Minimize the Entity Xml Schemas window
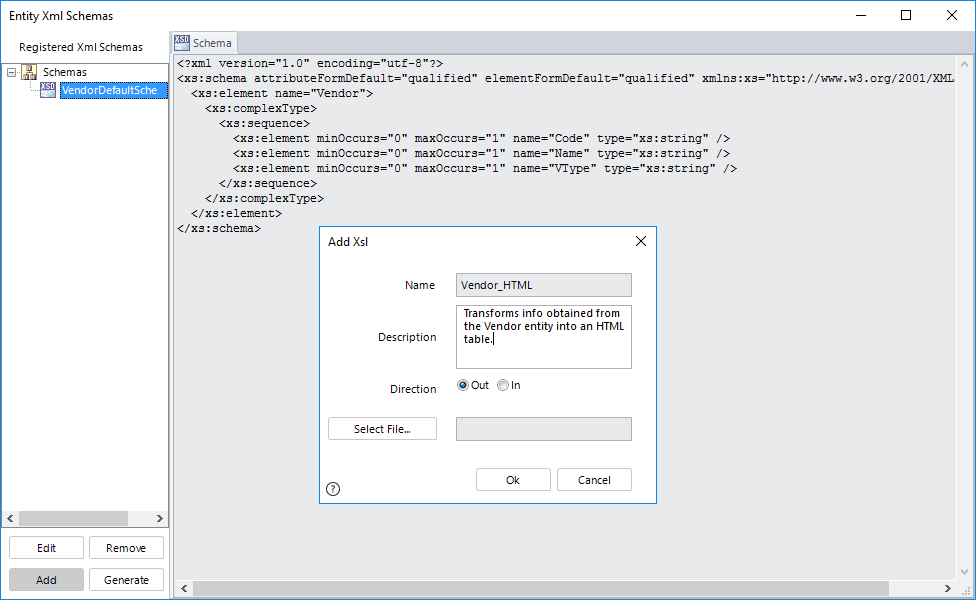This screenshot has height=600, width=976. pyautogui.click(x=861, y=16)
